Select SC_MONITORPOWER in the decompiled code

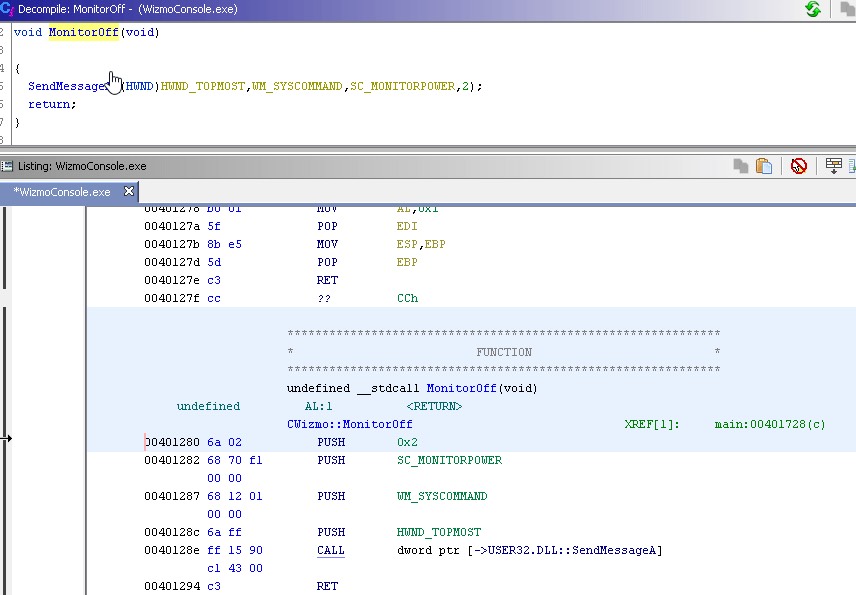(402, 86)
